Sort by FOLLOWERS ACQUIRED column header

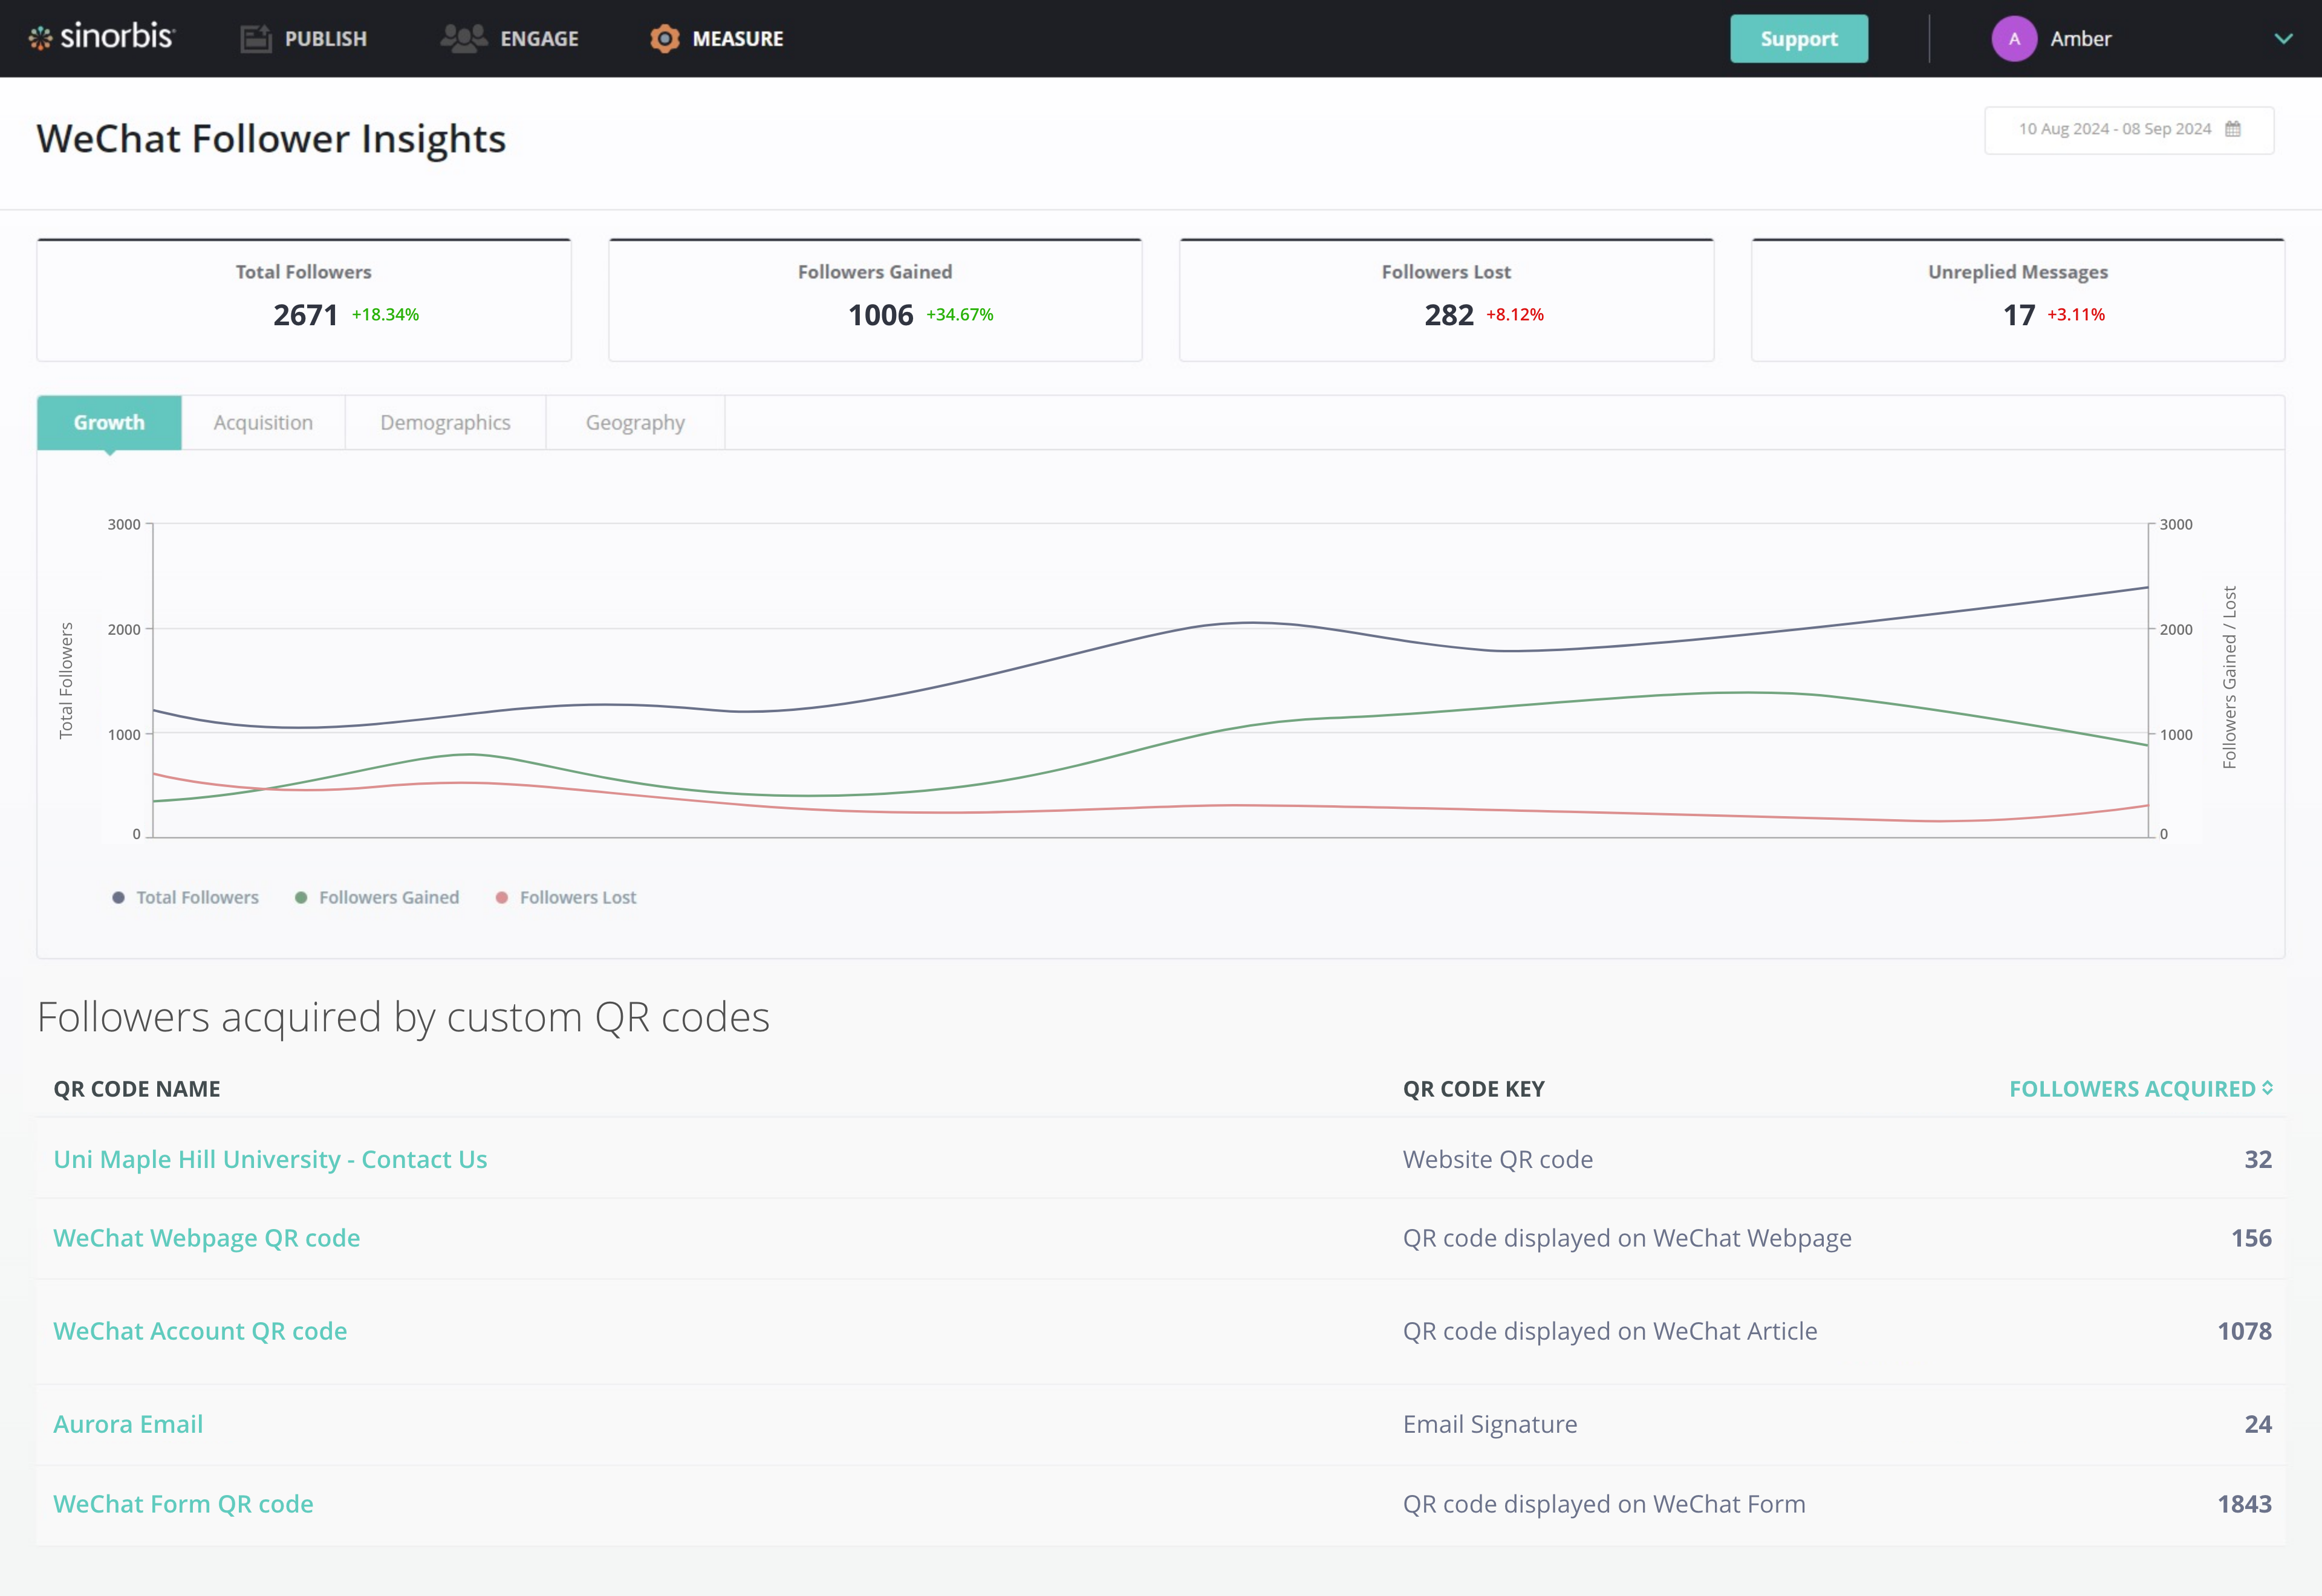[x=2141, y=1088]
